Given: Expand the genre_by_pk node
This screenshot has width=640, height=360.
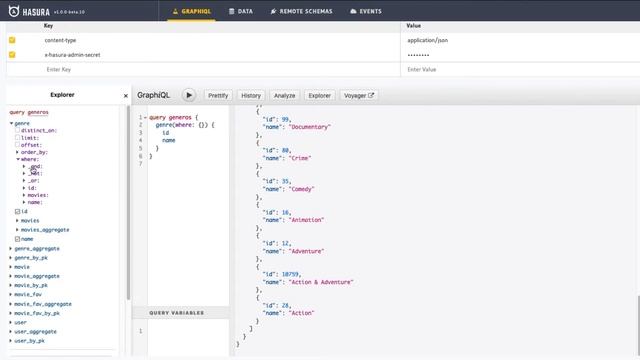Looking at the screenshot, I should coord(11,258).
